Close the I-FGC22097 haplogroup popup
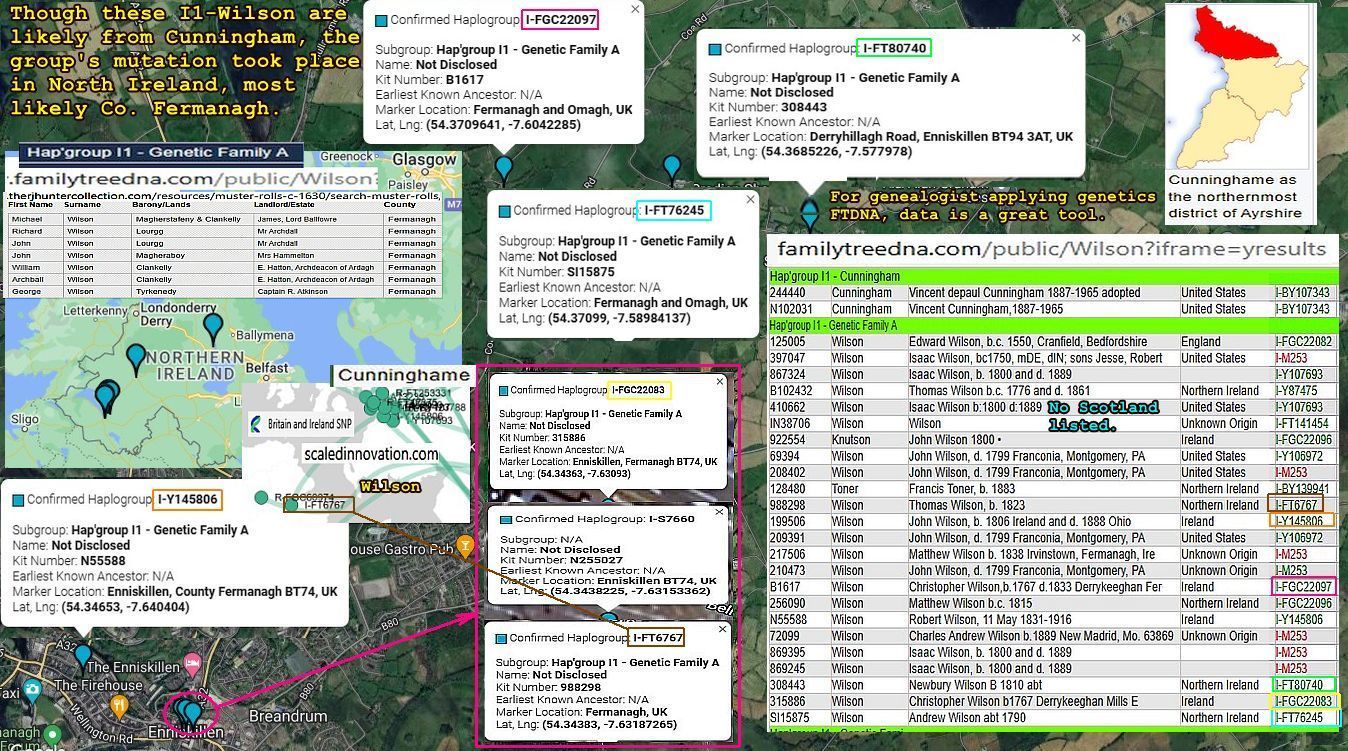The image size is (1348, 751). 635,9
